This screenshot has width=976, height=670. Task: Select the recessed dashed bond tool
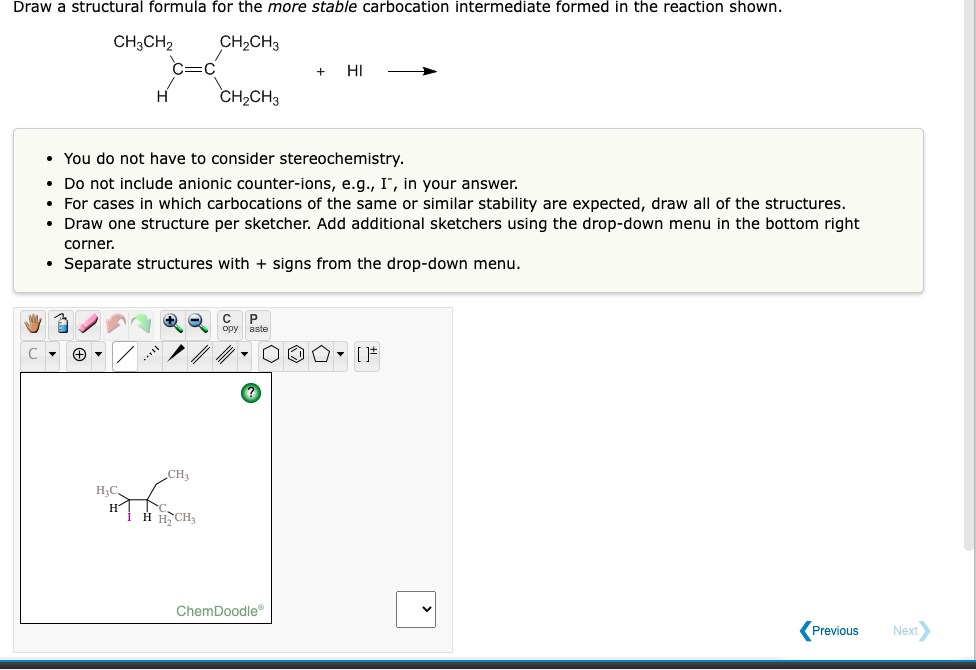pyautogui.click(x=151, y=354)
